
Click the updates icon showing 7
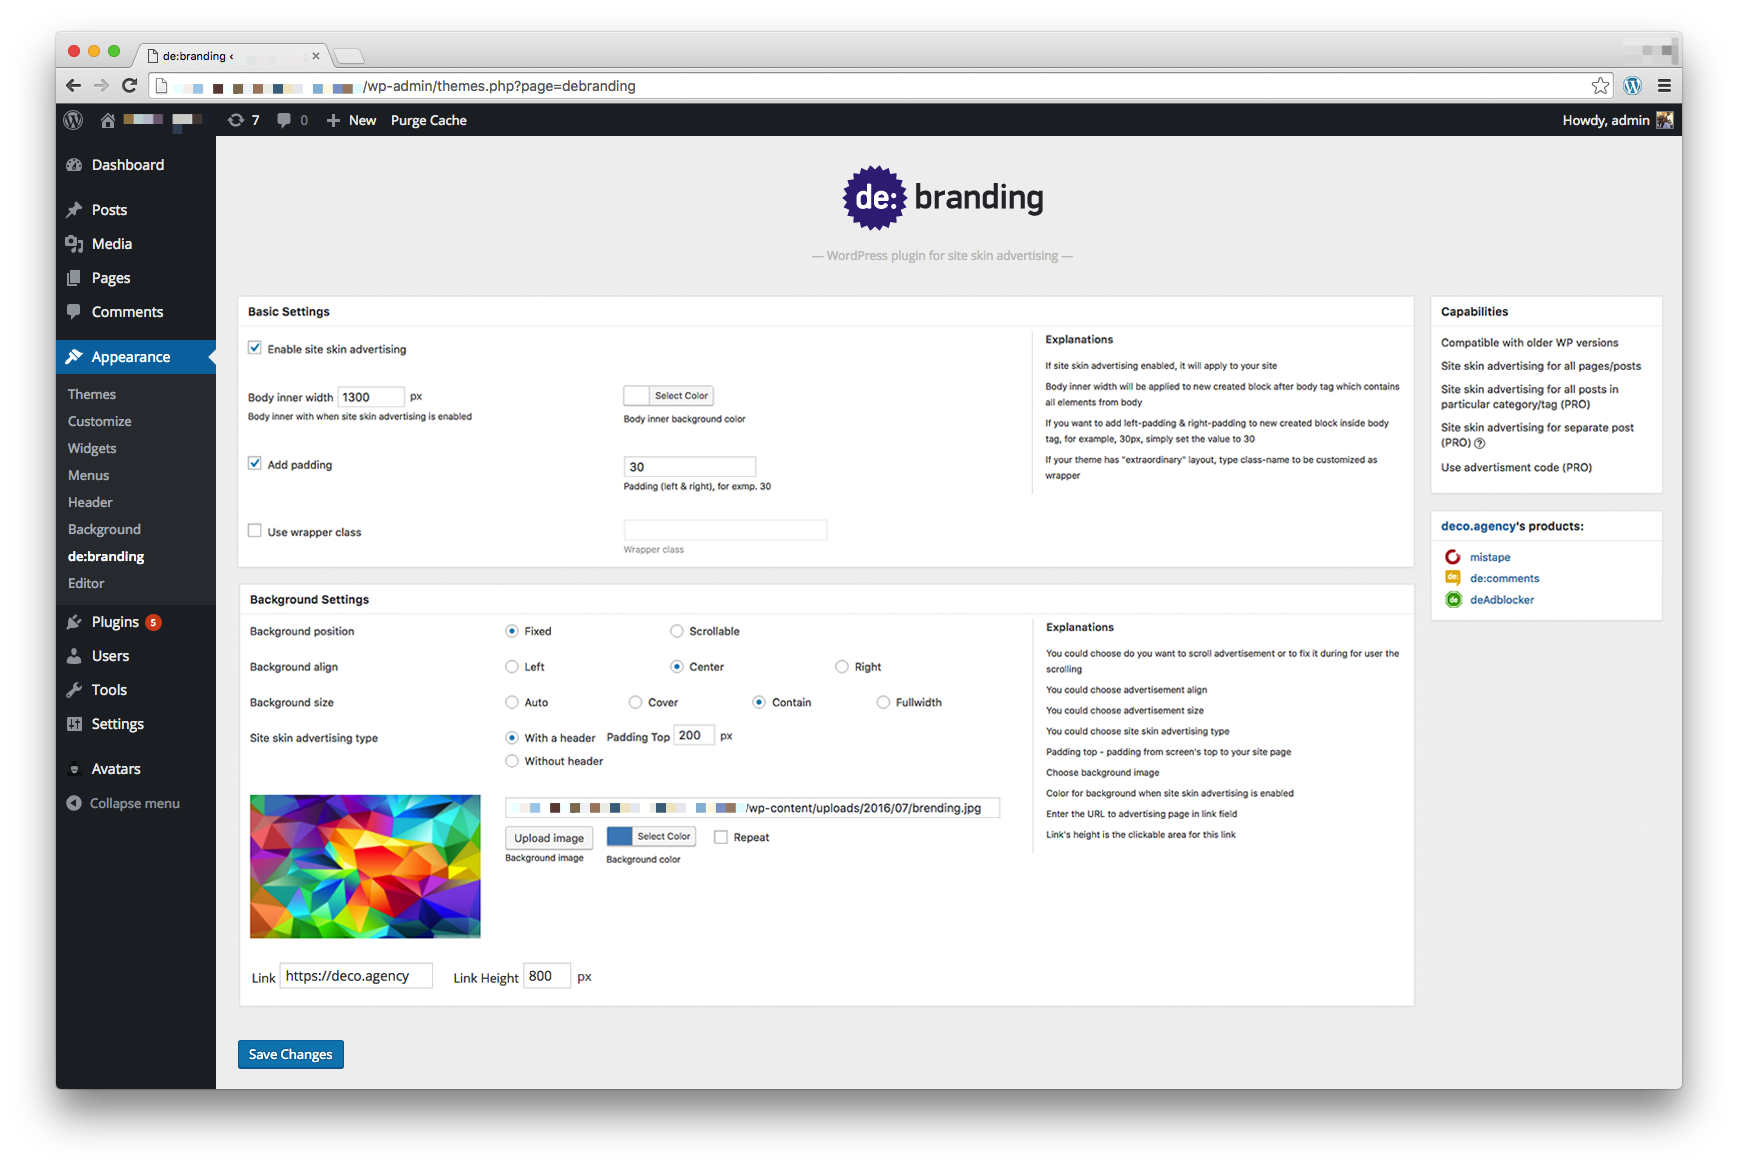[x=236, y=120]
